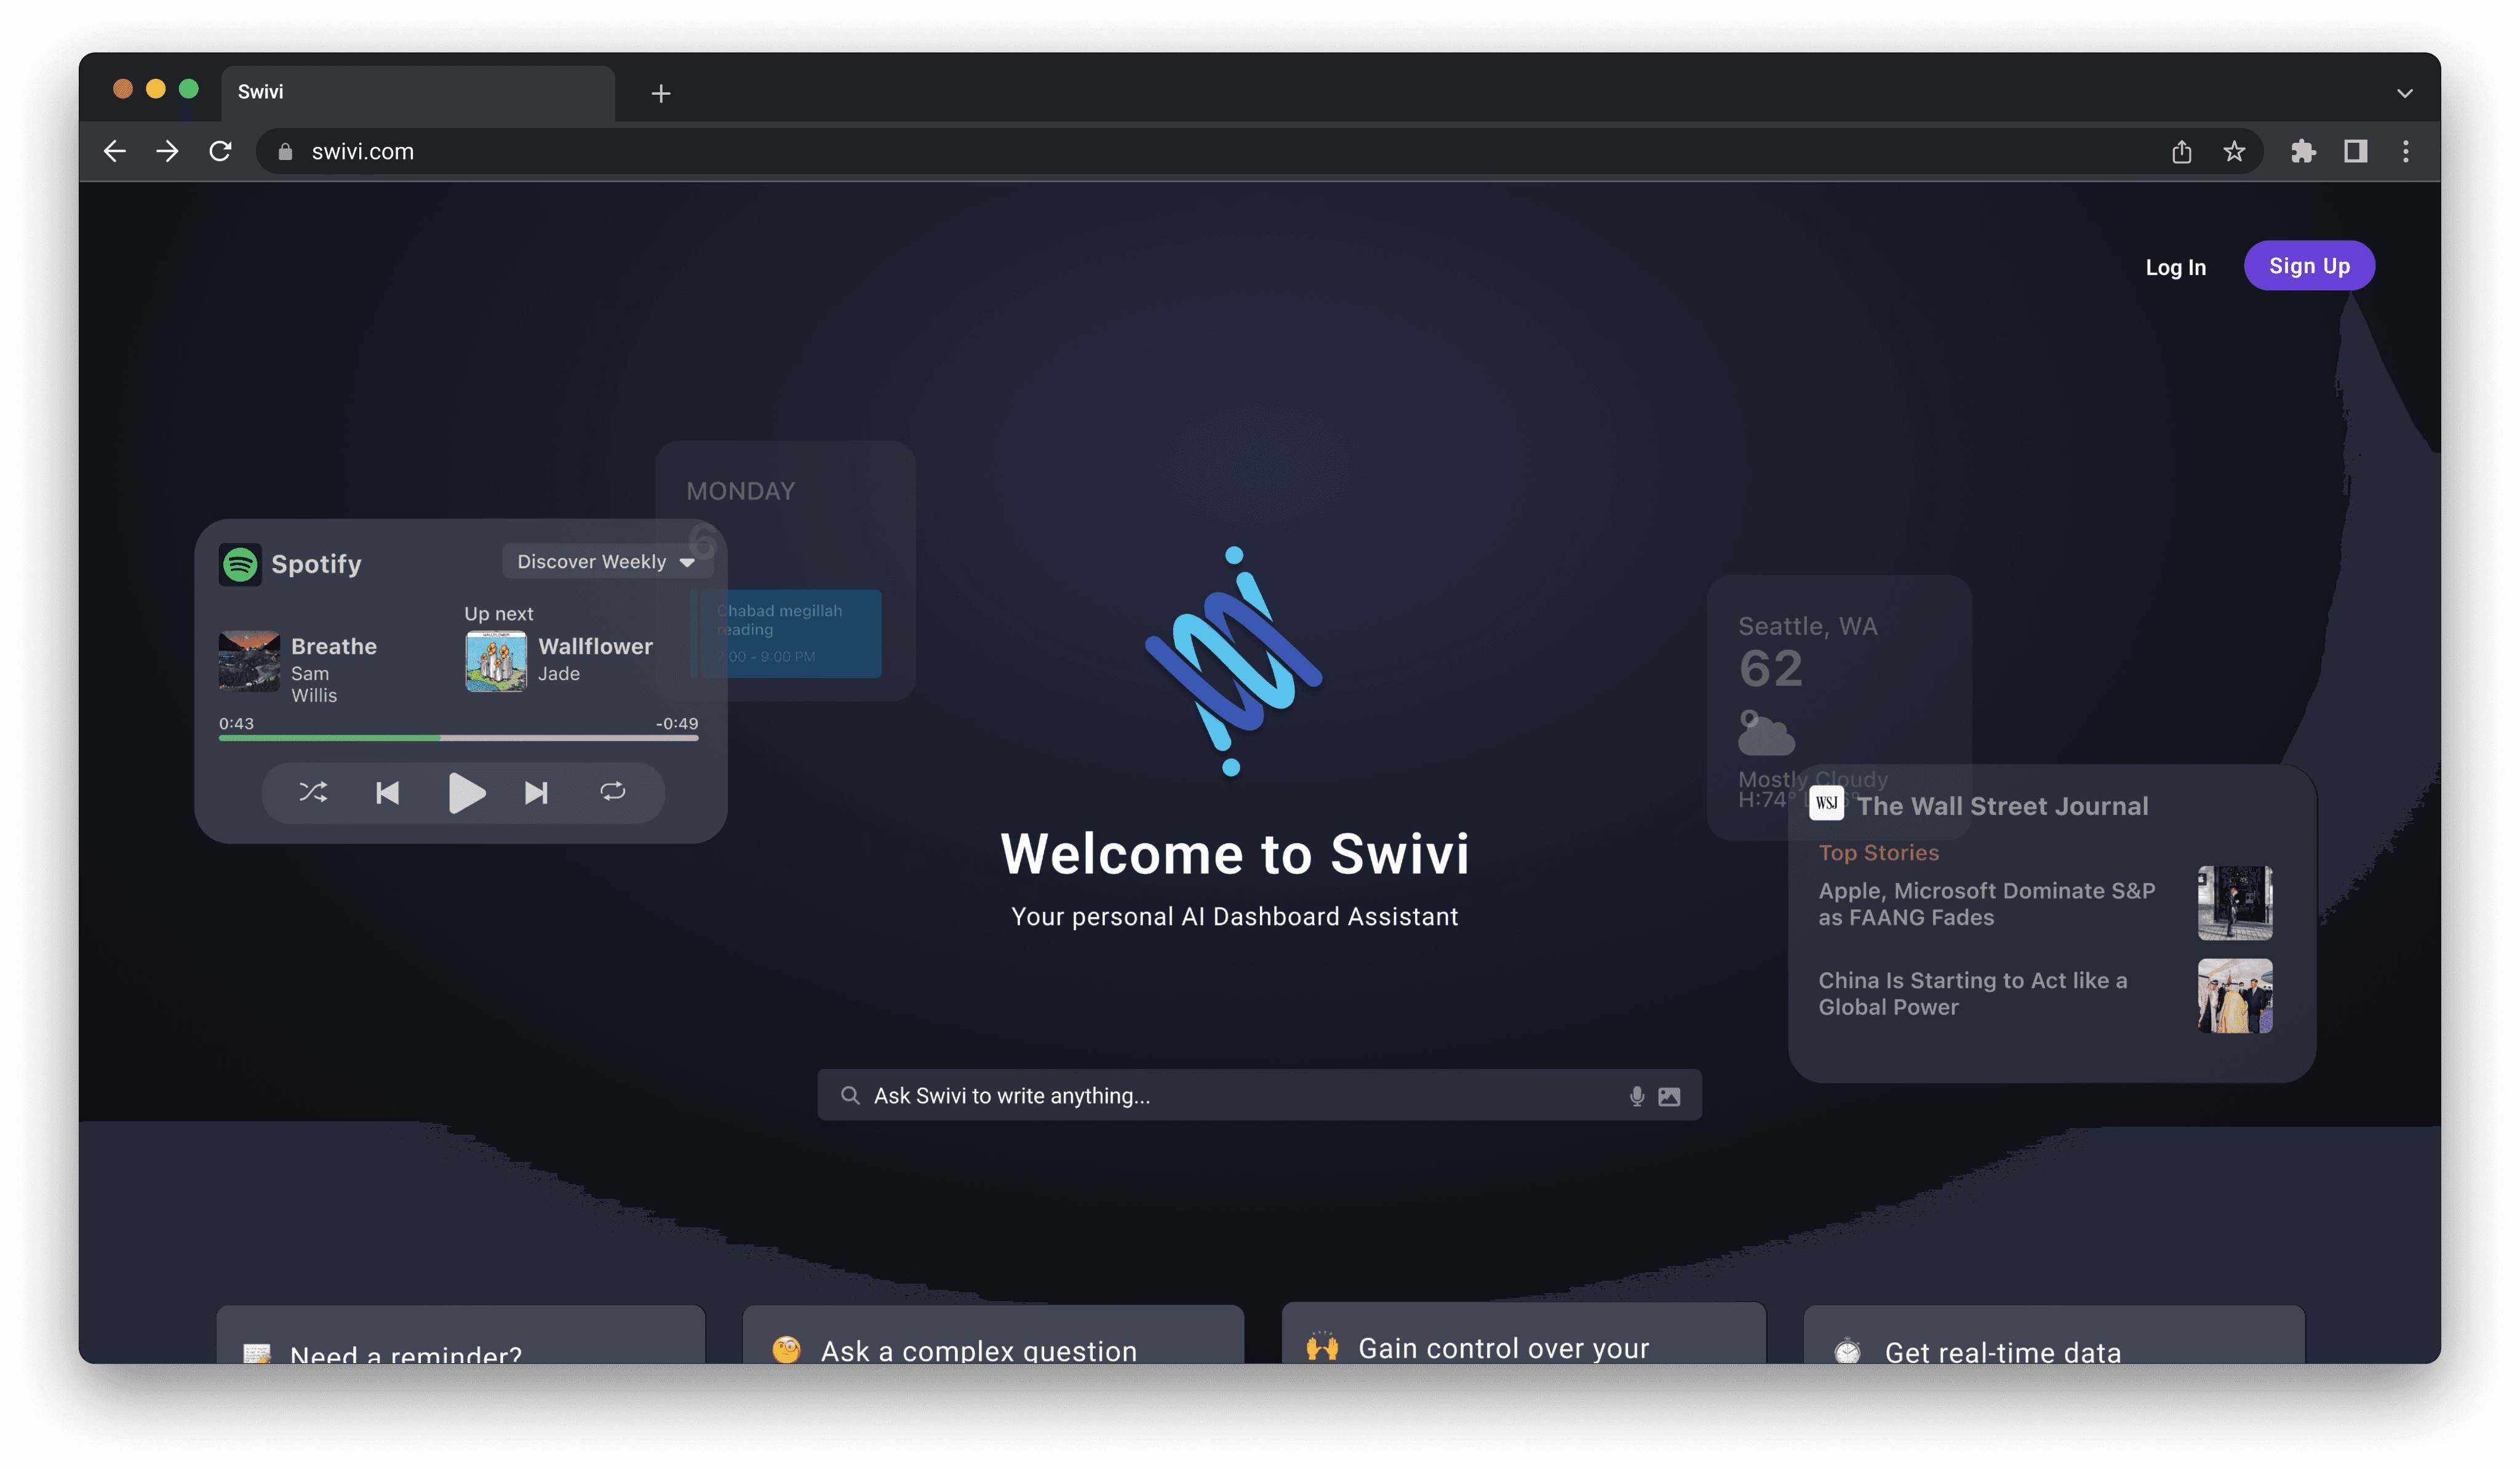Click the Ask Swivi search field
The height and width of the screenshot is (1469, 2520).
pyautogui.click(x=1259, y=1096)
